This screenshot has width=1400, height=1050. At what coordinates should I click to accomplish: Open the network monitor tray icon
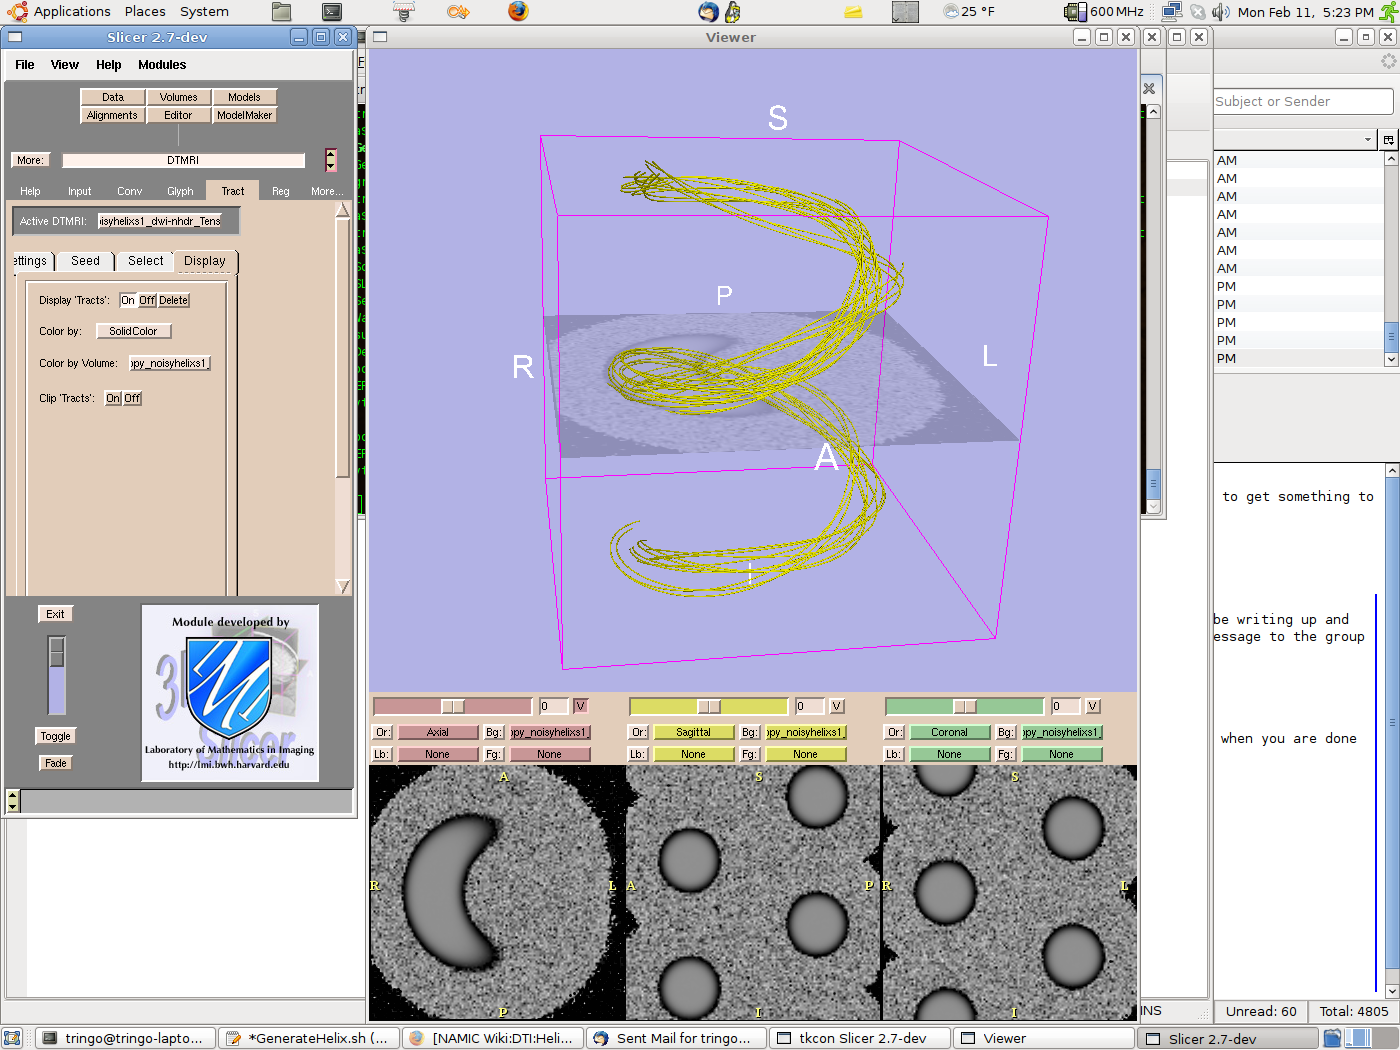pyautogui.click(x=1172, y=12)
